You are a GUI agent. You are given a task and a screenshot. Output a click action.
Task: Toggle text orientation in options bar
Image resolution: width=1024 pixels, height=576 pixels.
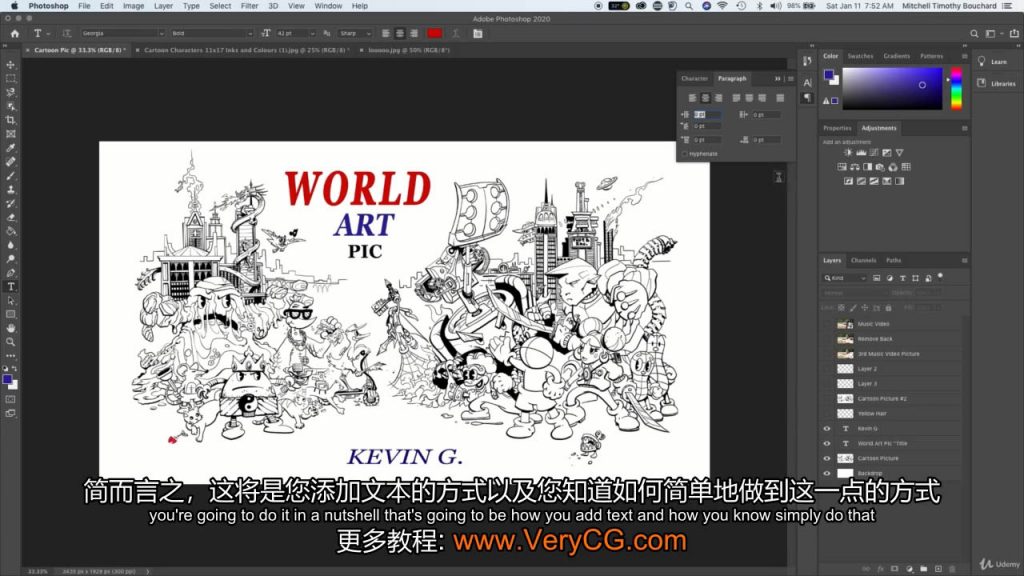pyautogui.click(x=67, y=33)
